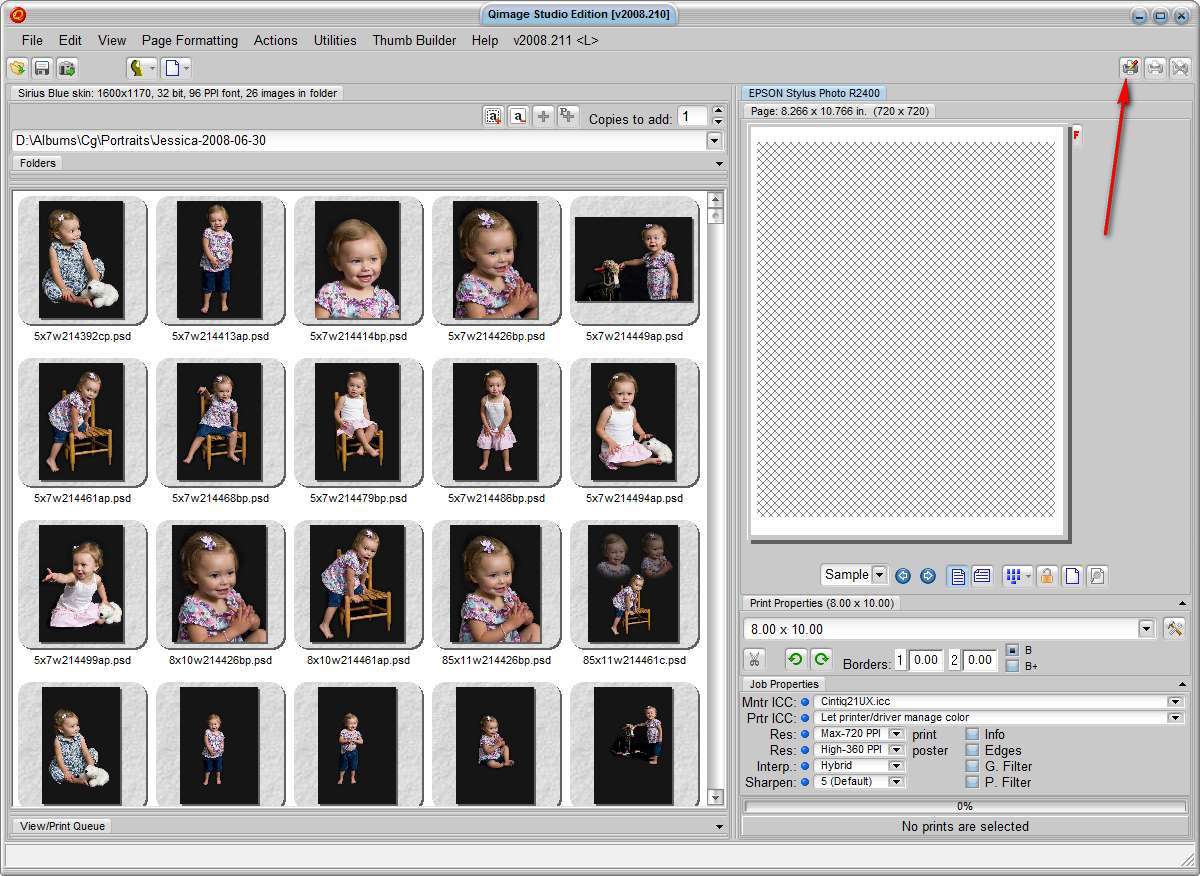Click the blue dot next to Prtr ICC
This screenshot has height=876, width=1200.
[x=805, y=718]
